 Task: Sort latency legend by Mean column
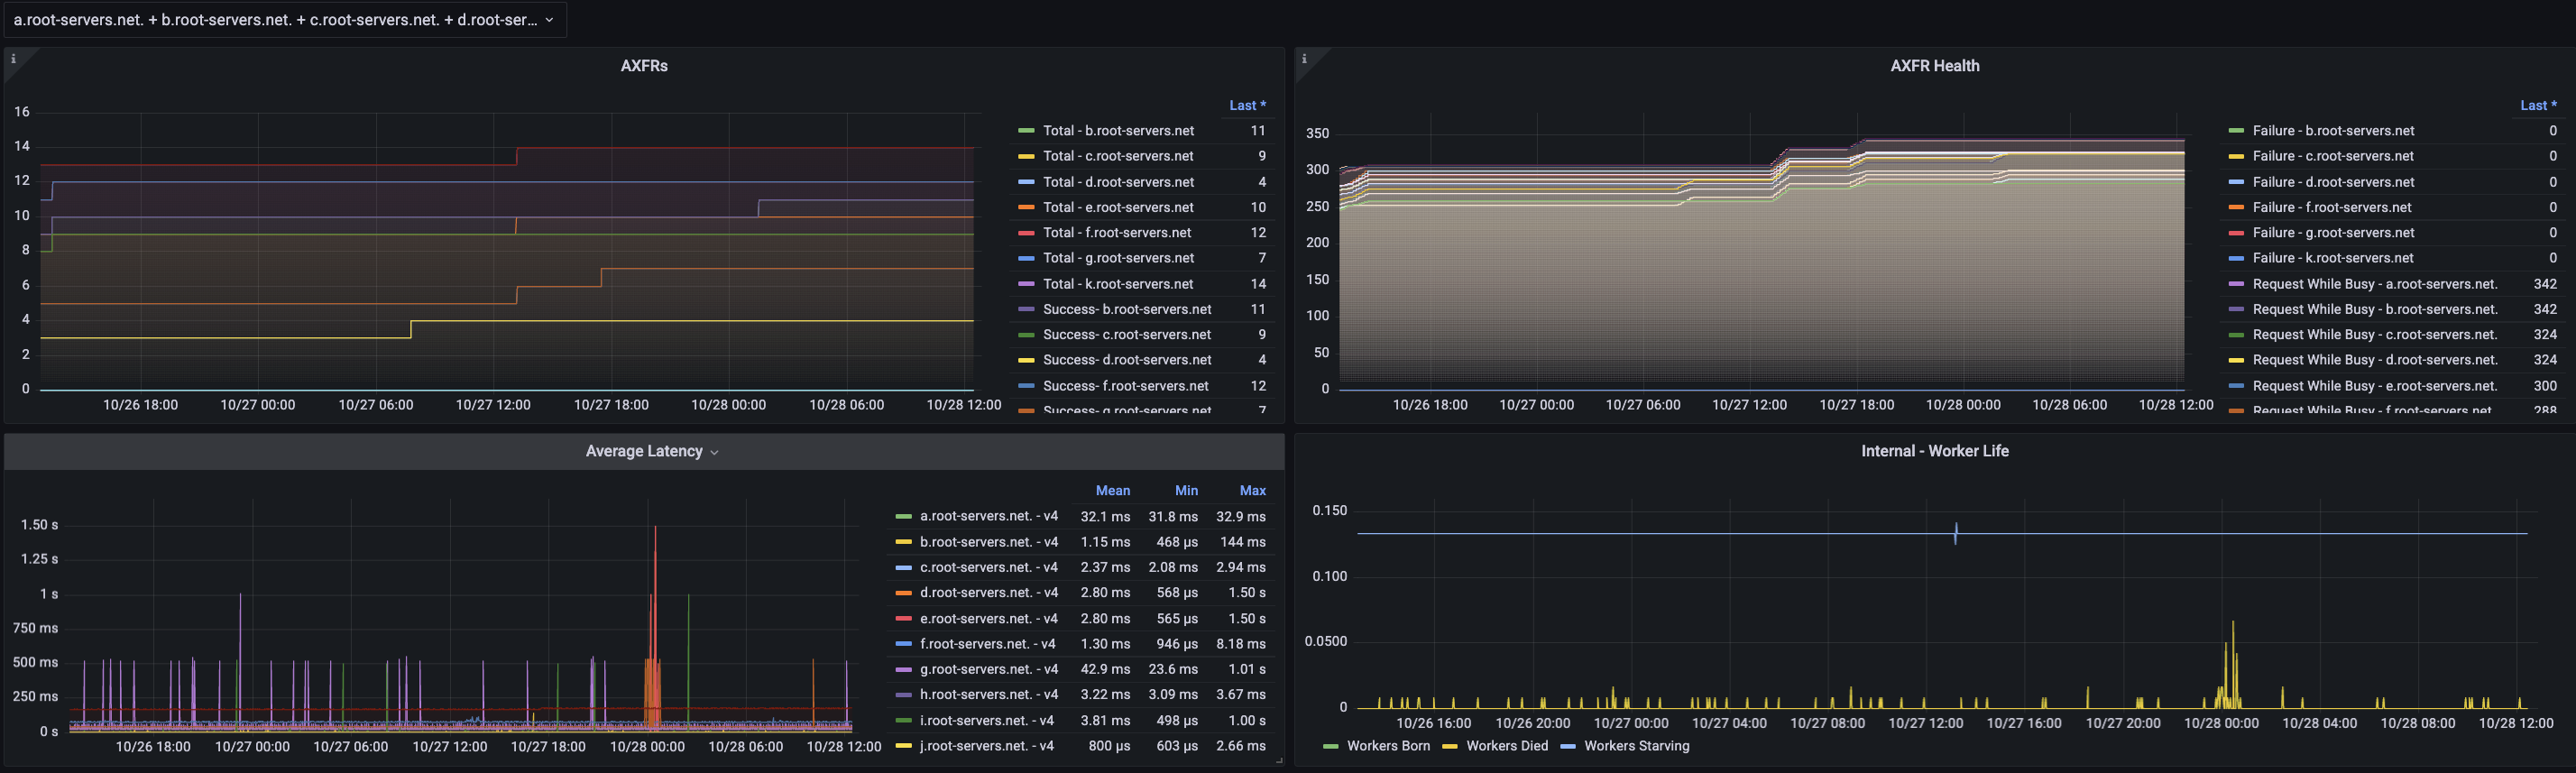1112,491
